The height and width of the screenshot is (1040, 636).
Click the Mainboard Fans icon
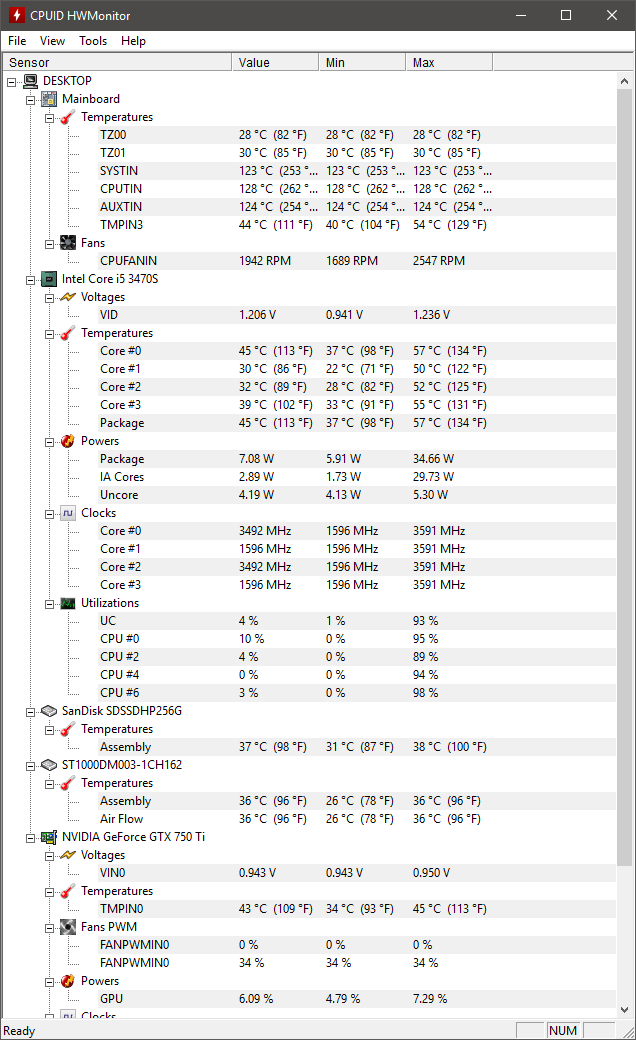click(68, 243)
